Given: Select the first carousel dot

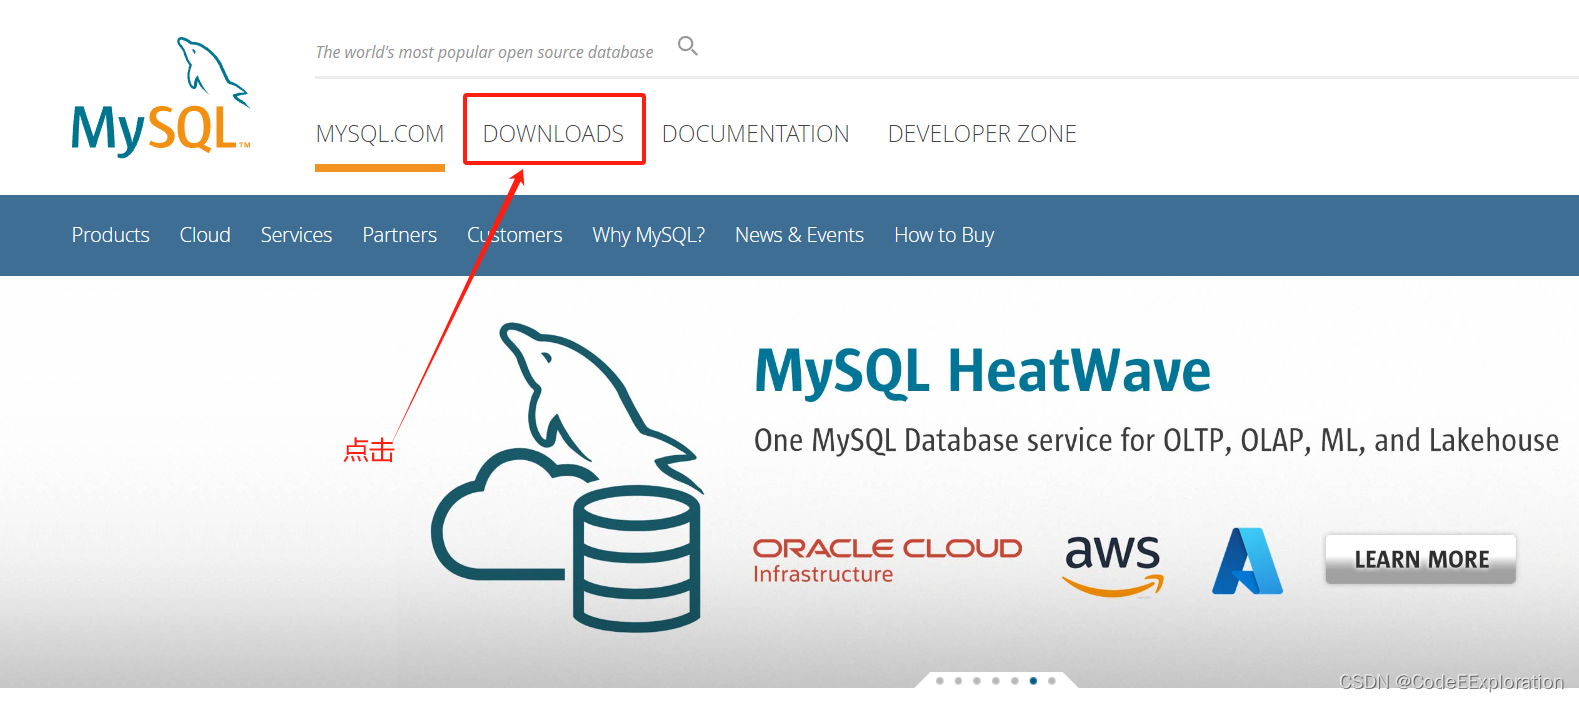Looking at the screenshot, I should click(x=940, y=681).
